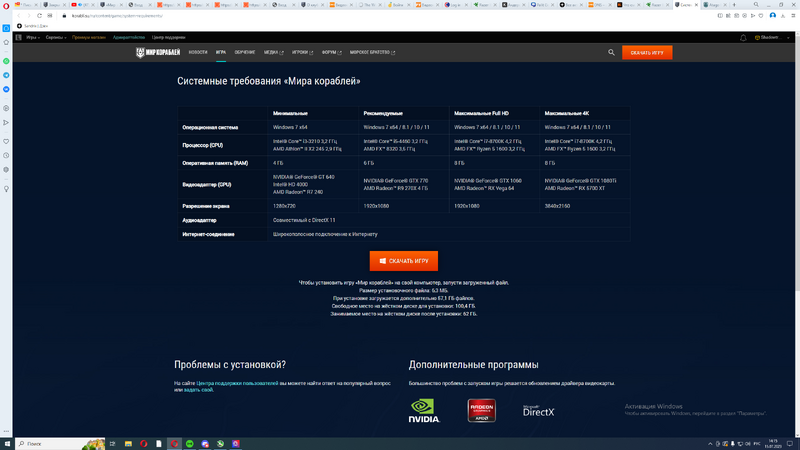Open Telegram in the Opera sidebar
The height and width of the screenshot is (450, 800).
6,75
